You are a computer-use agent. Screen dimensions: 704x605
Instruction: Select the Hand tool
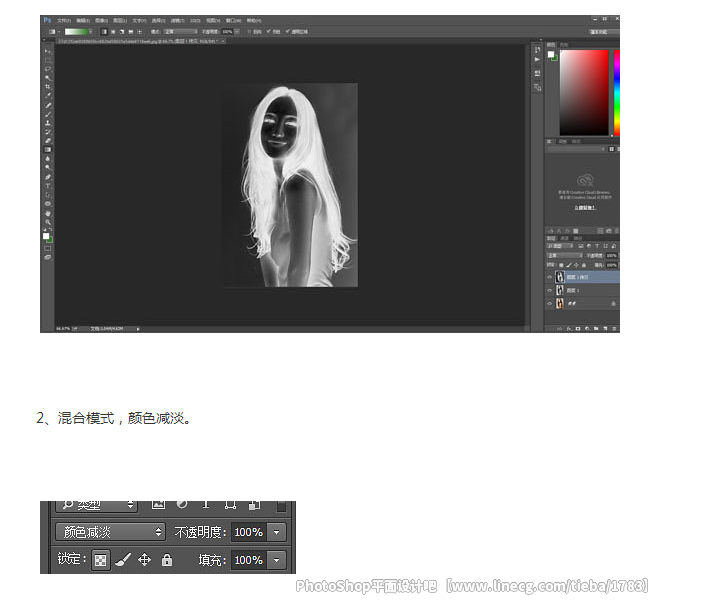(x=48, y=213)
